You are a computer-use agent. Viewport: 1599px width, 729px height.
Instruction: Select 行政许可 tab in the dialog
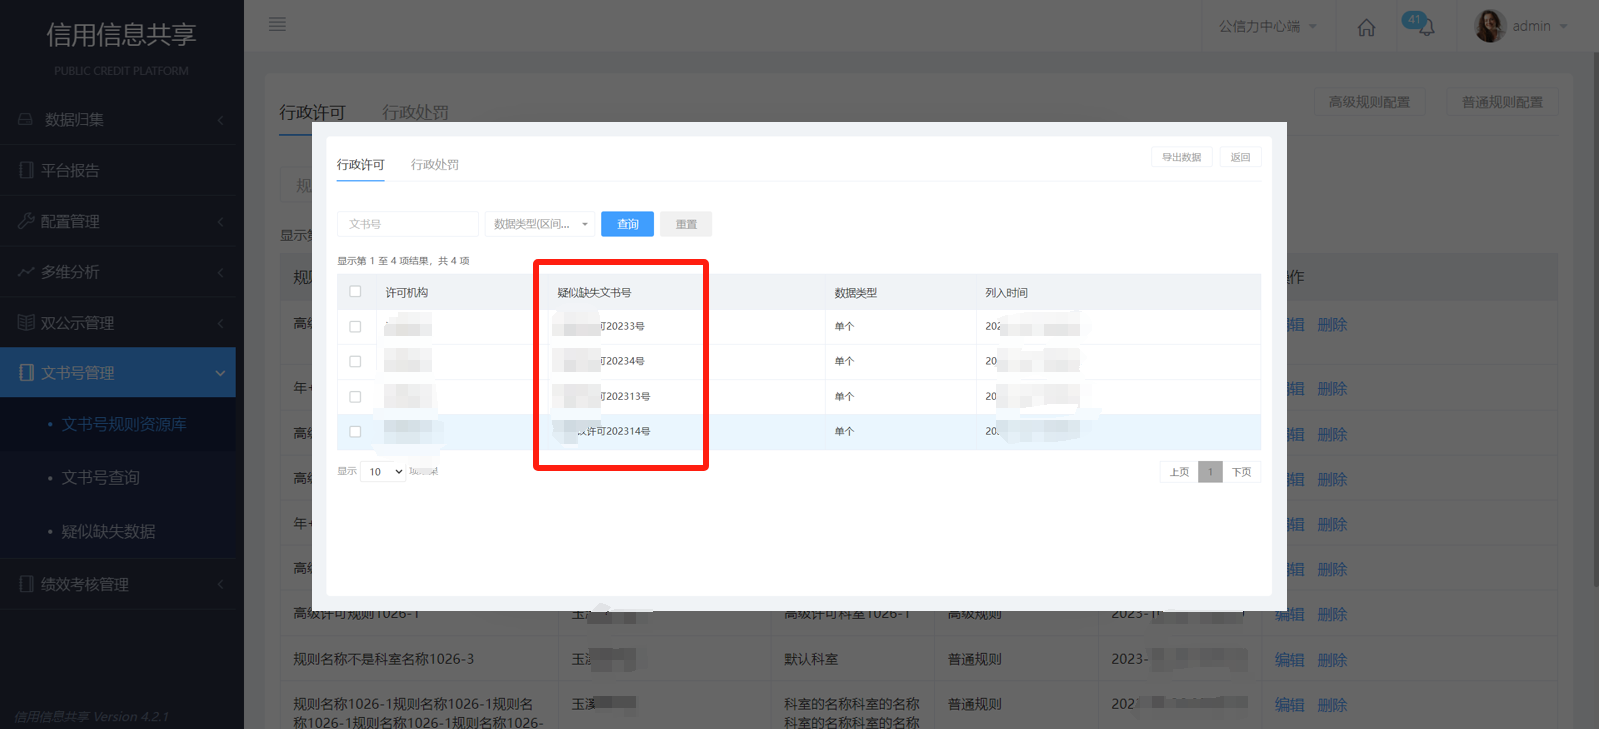(x=360, y=165)
